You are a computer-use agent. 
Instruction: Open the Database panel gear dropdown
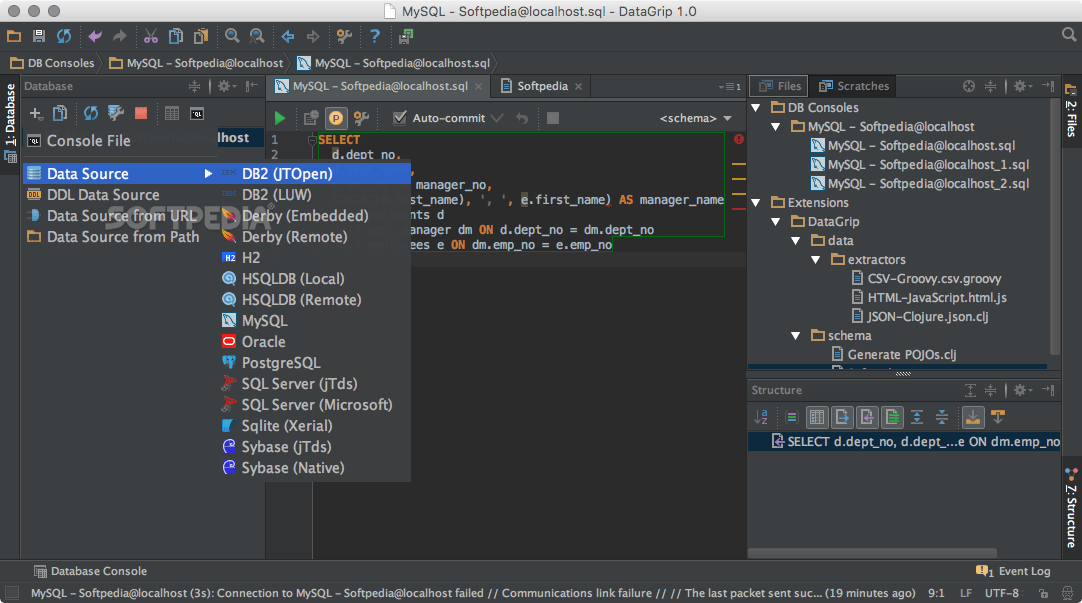(226, 86)
